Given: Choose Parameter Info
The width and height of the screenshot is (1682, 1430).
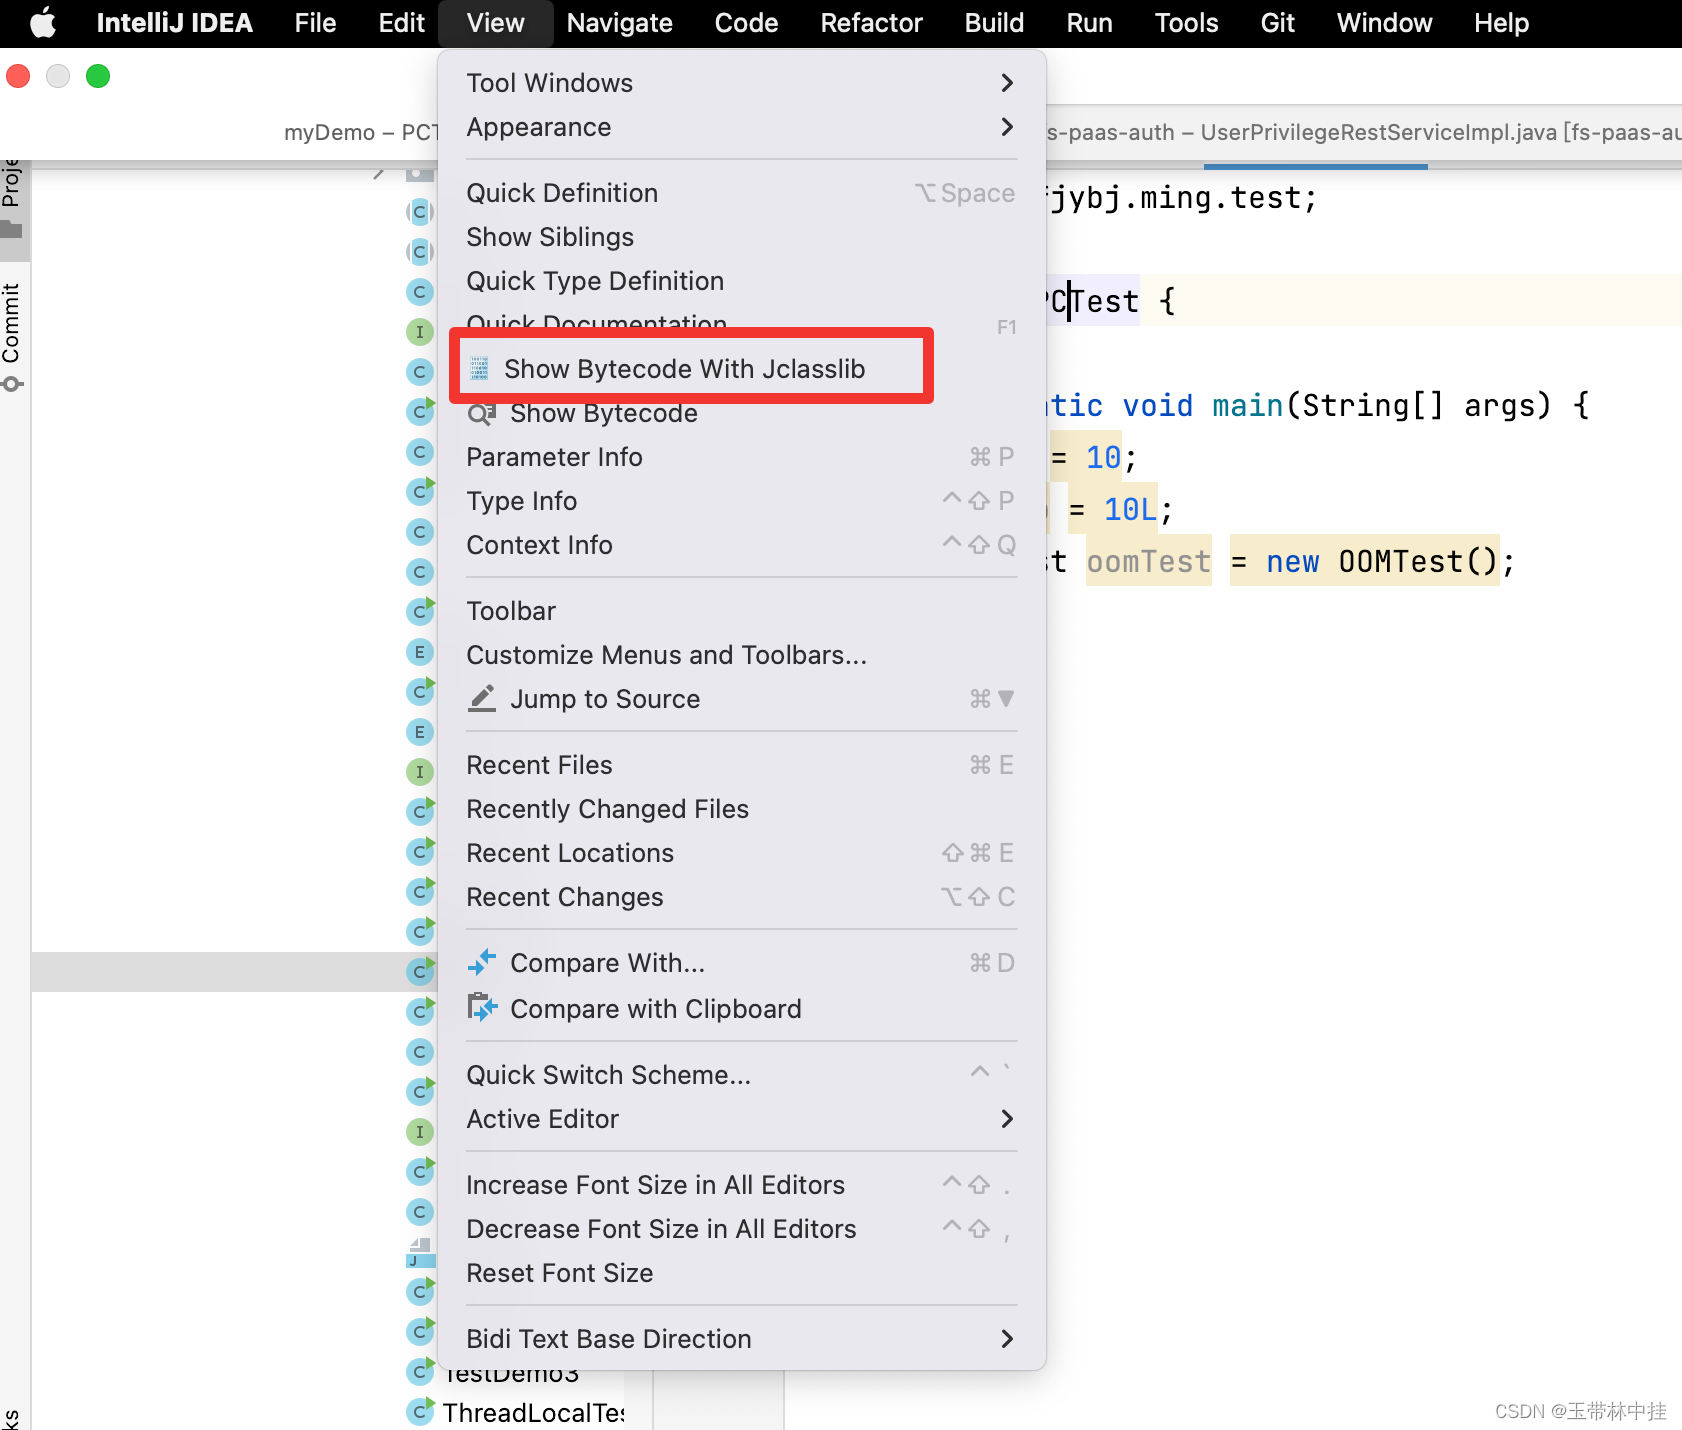Looking at the screenshot, I should click(741, 457).
